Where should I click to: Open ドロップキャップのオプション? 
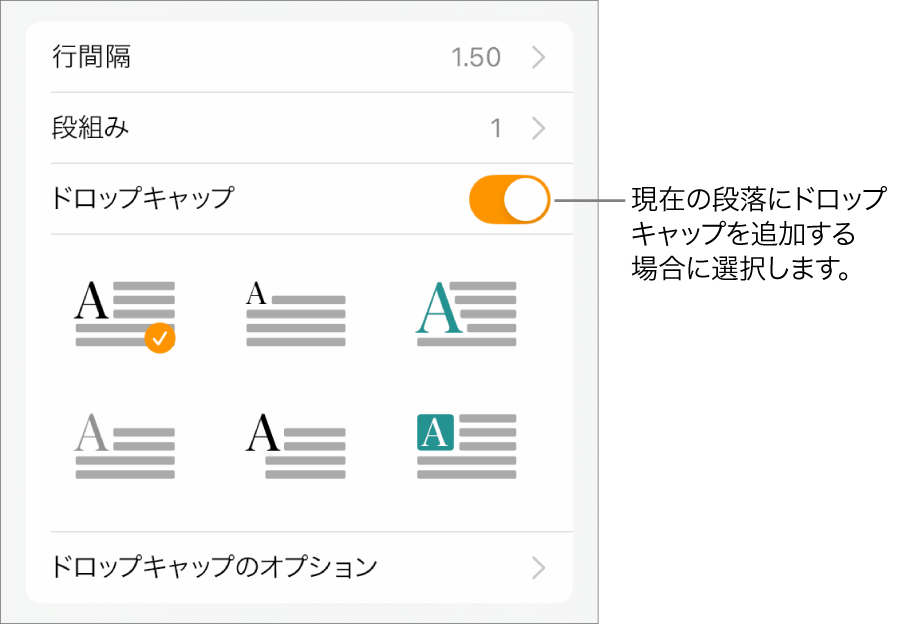pyautogui.click(x=299, y=567)
